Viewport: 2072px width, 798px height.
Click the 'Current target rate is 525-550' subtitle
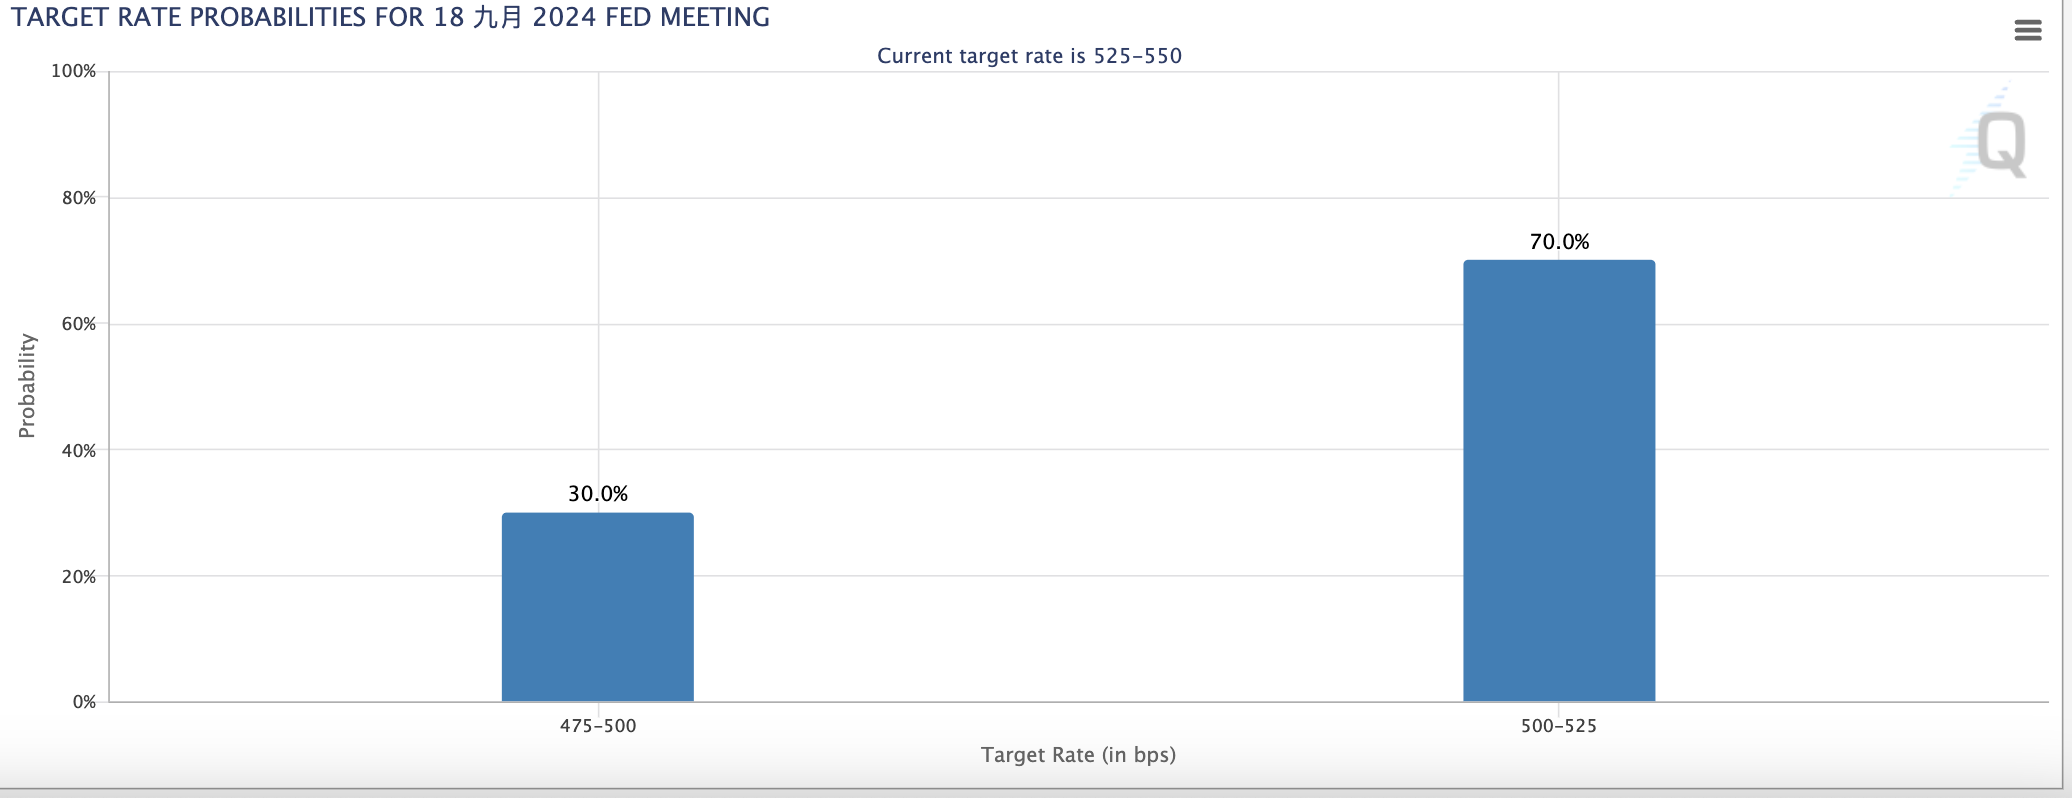click(1029, 56)
